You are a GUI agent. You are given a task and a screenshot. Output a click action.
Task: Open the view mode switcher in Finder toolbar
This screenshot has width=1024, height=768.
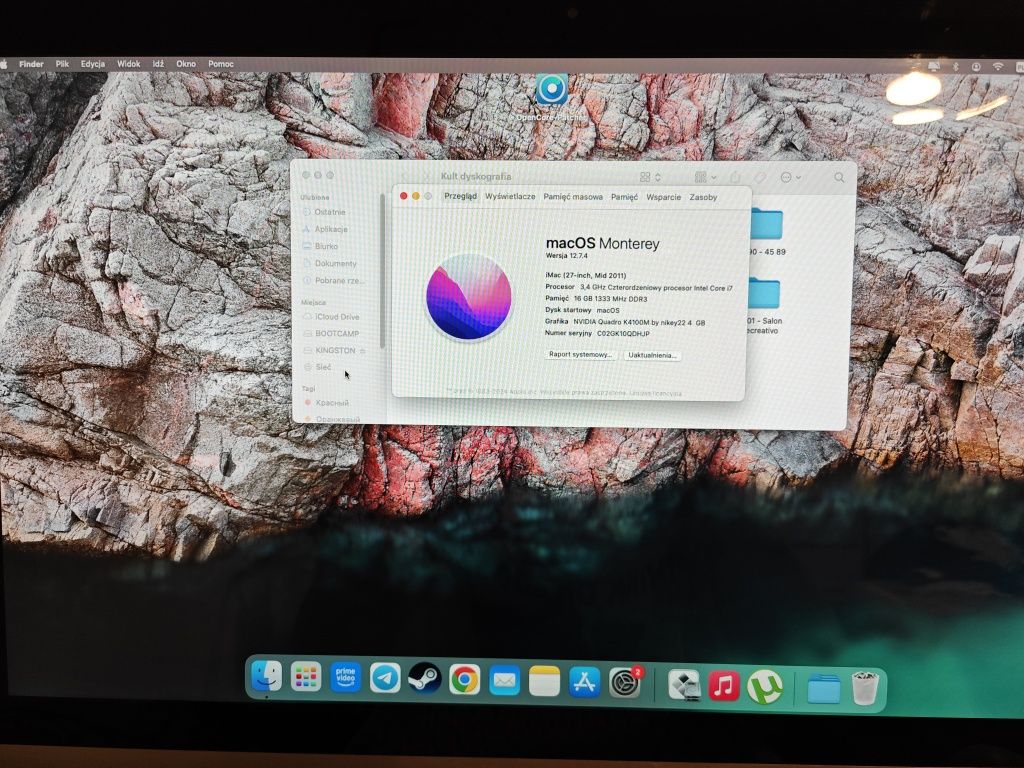pos(650,177)
